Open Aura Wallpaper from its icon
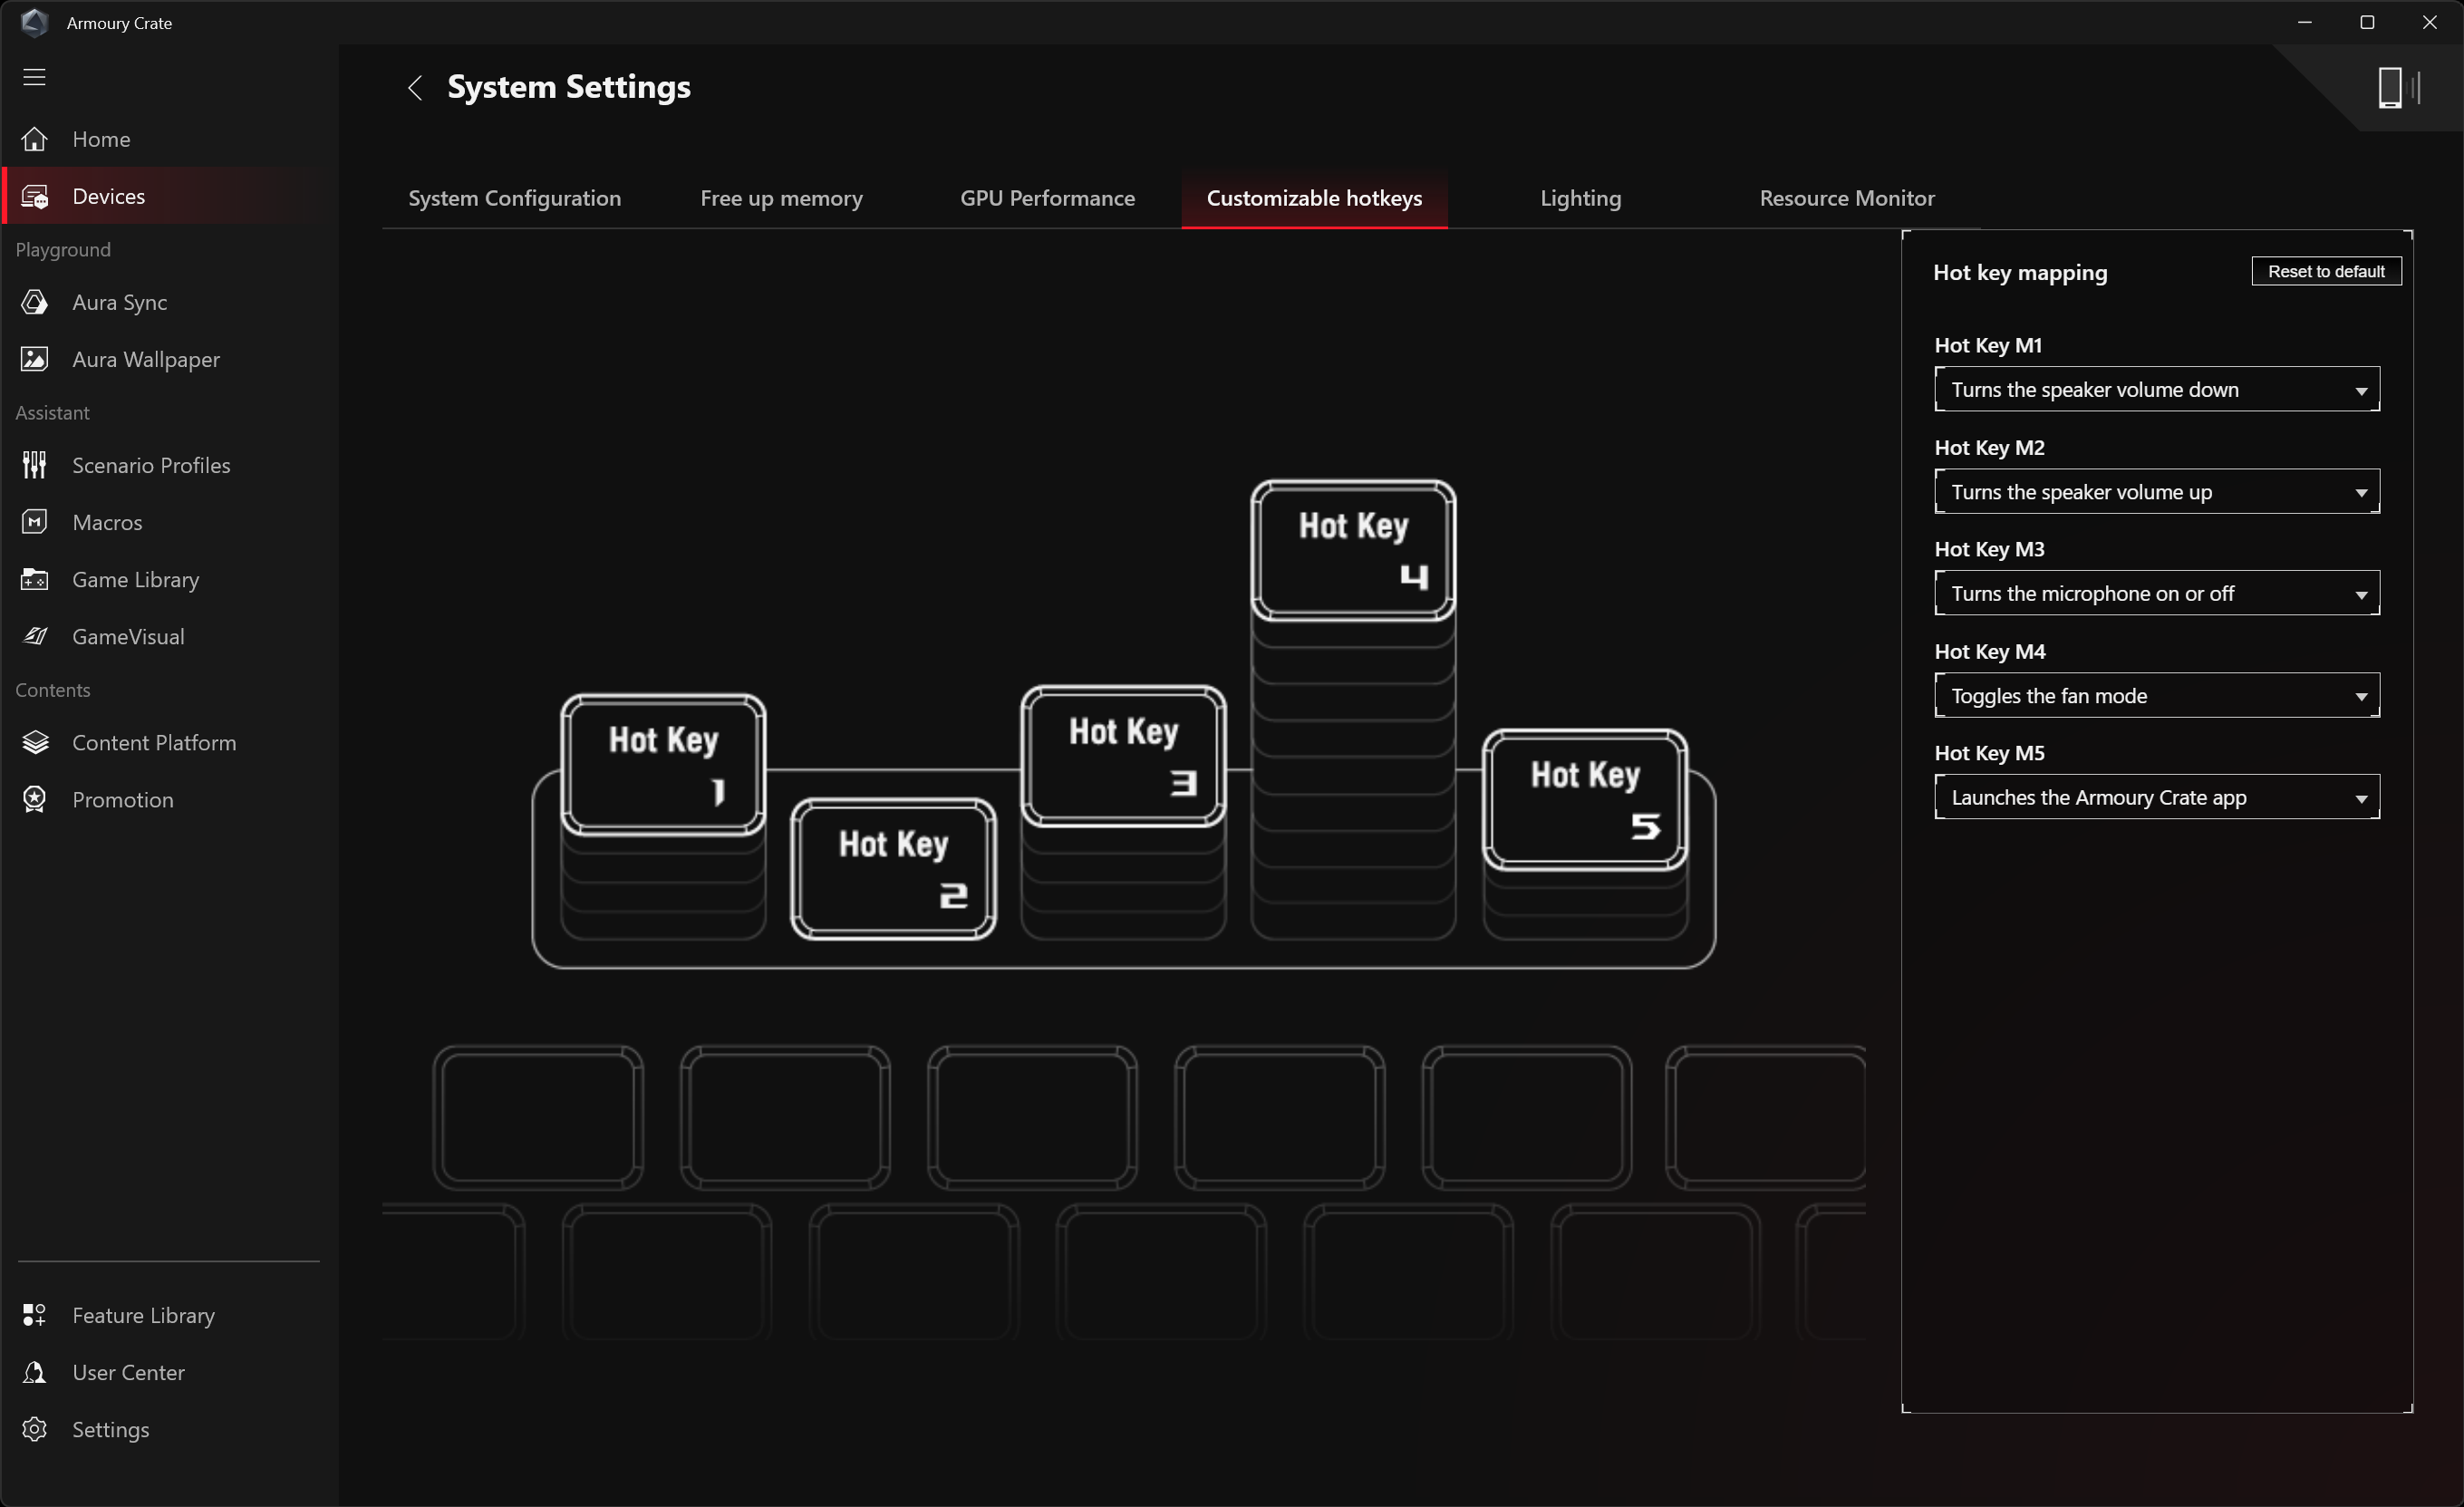2464x1507 pixels. [35, 359]
